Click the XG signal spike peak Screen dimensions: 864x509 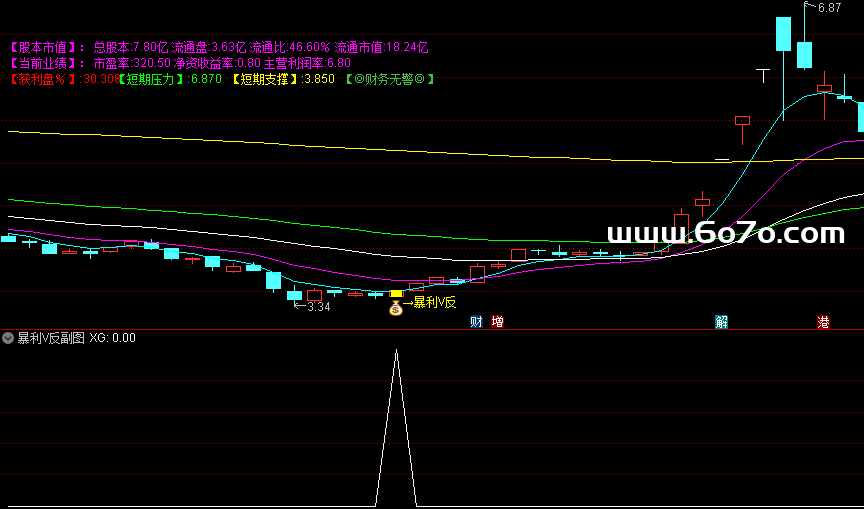(x=396, y=351)
